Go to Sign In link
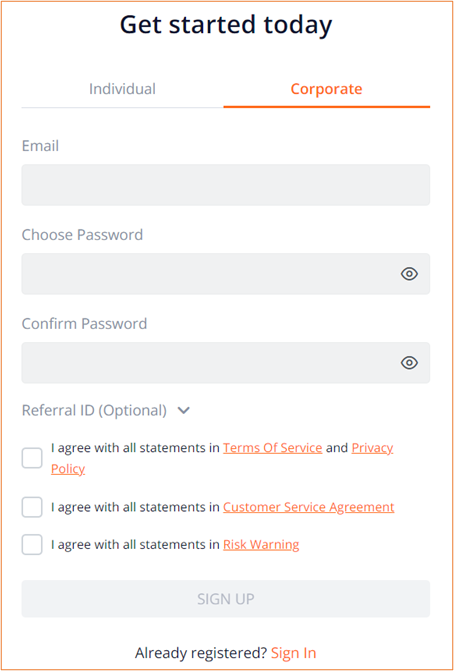The height and width of the screenshot is (671, 454). [x=294, y=653]
